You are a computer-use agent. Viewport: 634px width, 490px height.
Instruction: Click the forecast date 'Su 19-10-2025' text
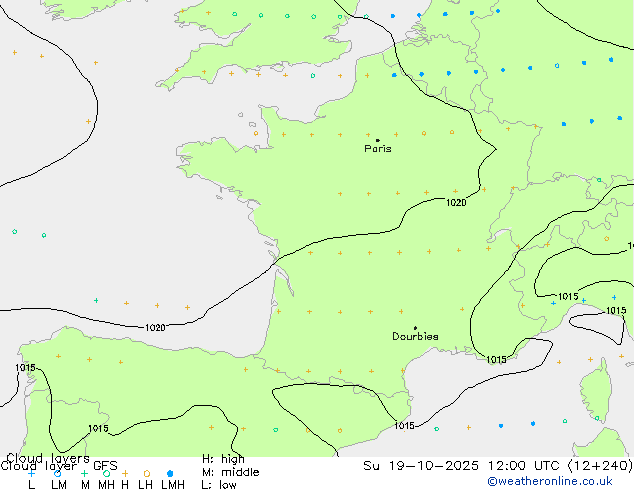point(421,466)
